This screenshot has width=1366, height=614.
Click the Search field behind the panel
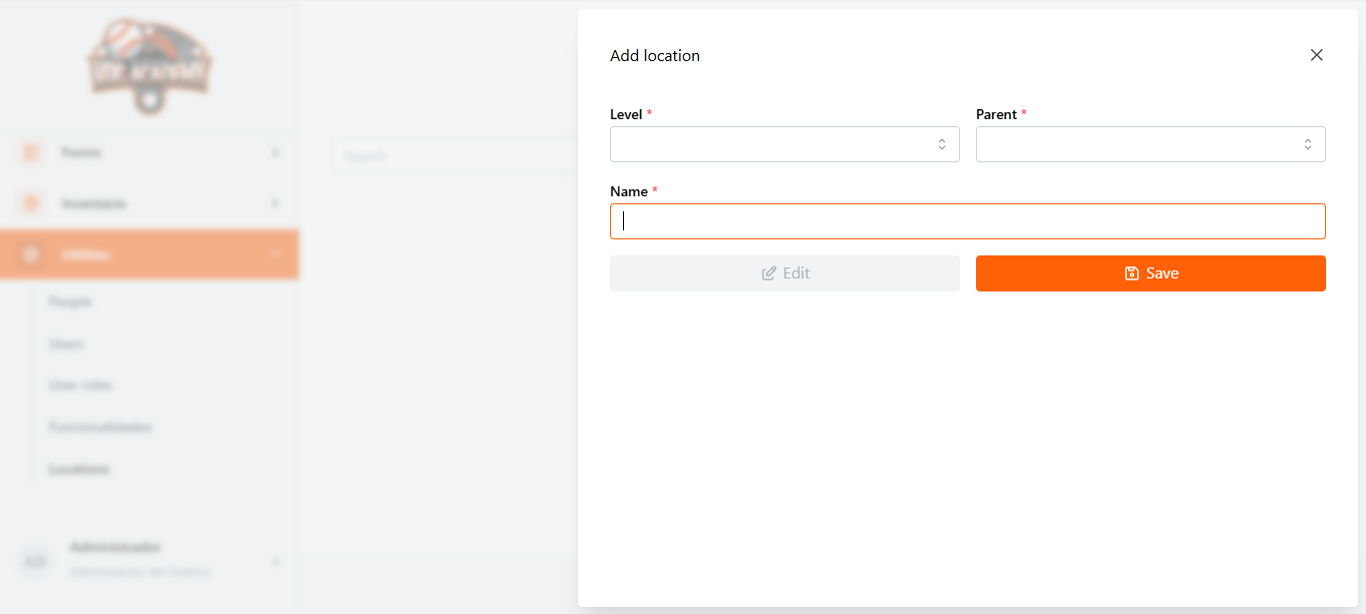455,156
